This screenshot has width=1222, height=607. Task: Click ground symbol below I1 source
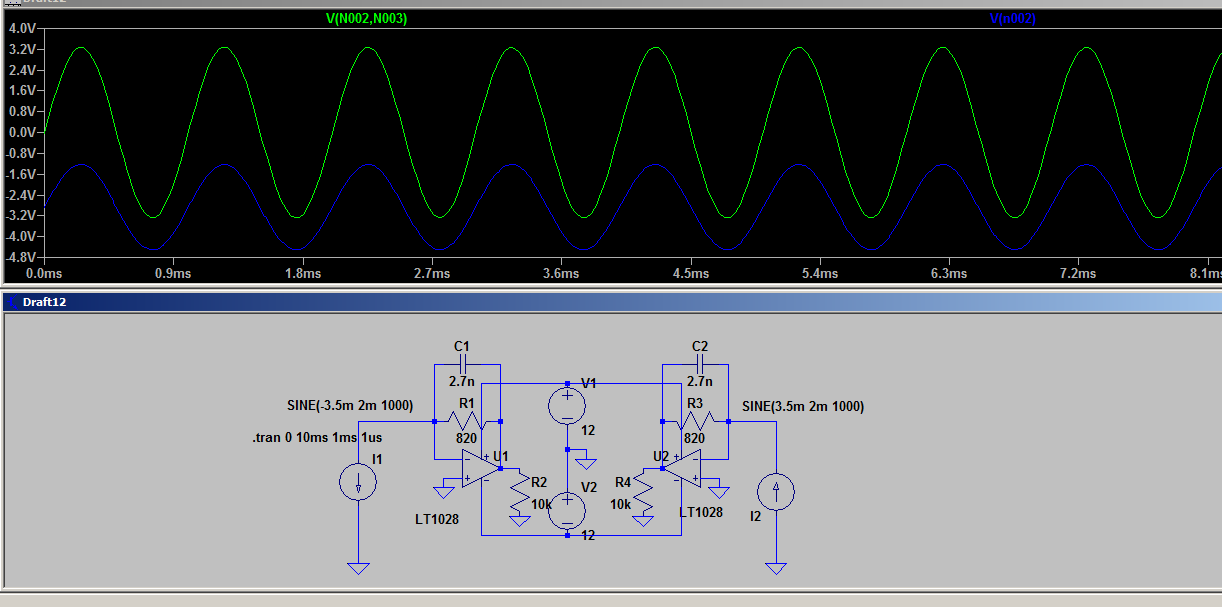click(x=358, y=569)
